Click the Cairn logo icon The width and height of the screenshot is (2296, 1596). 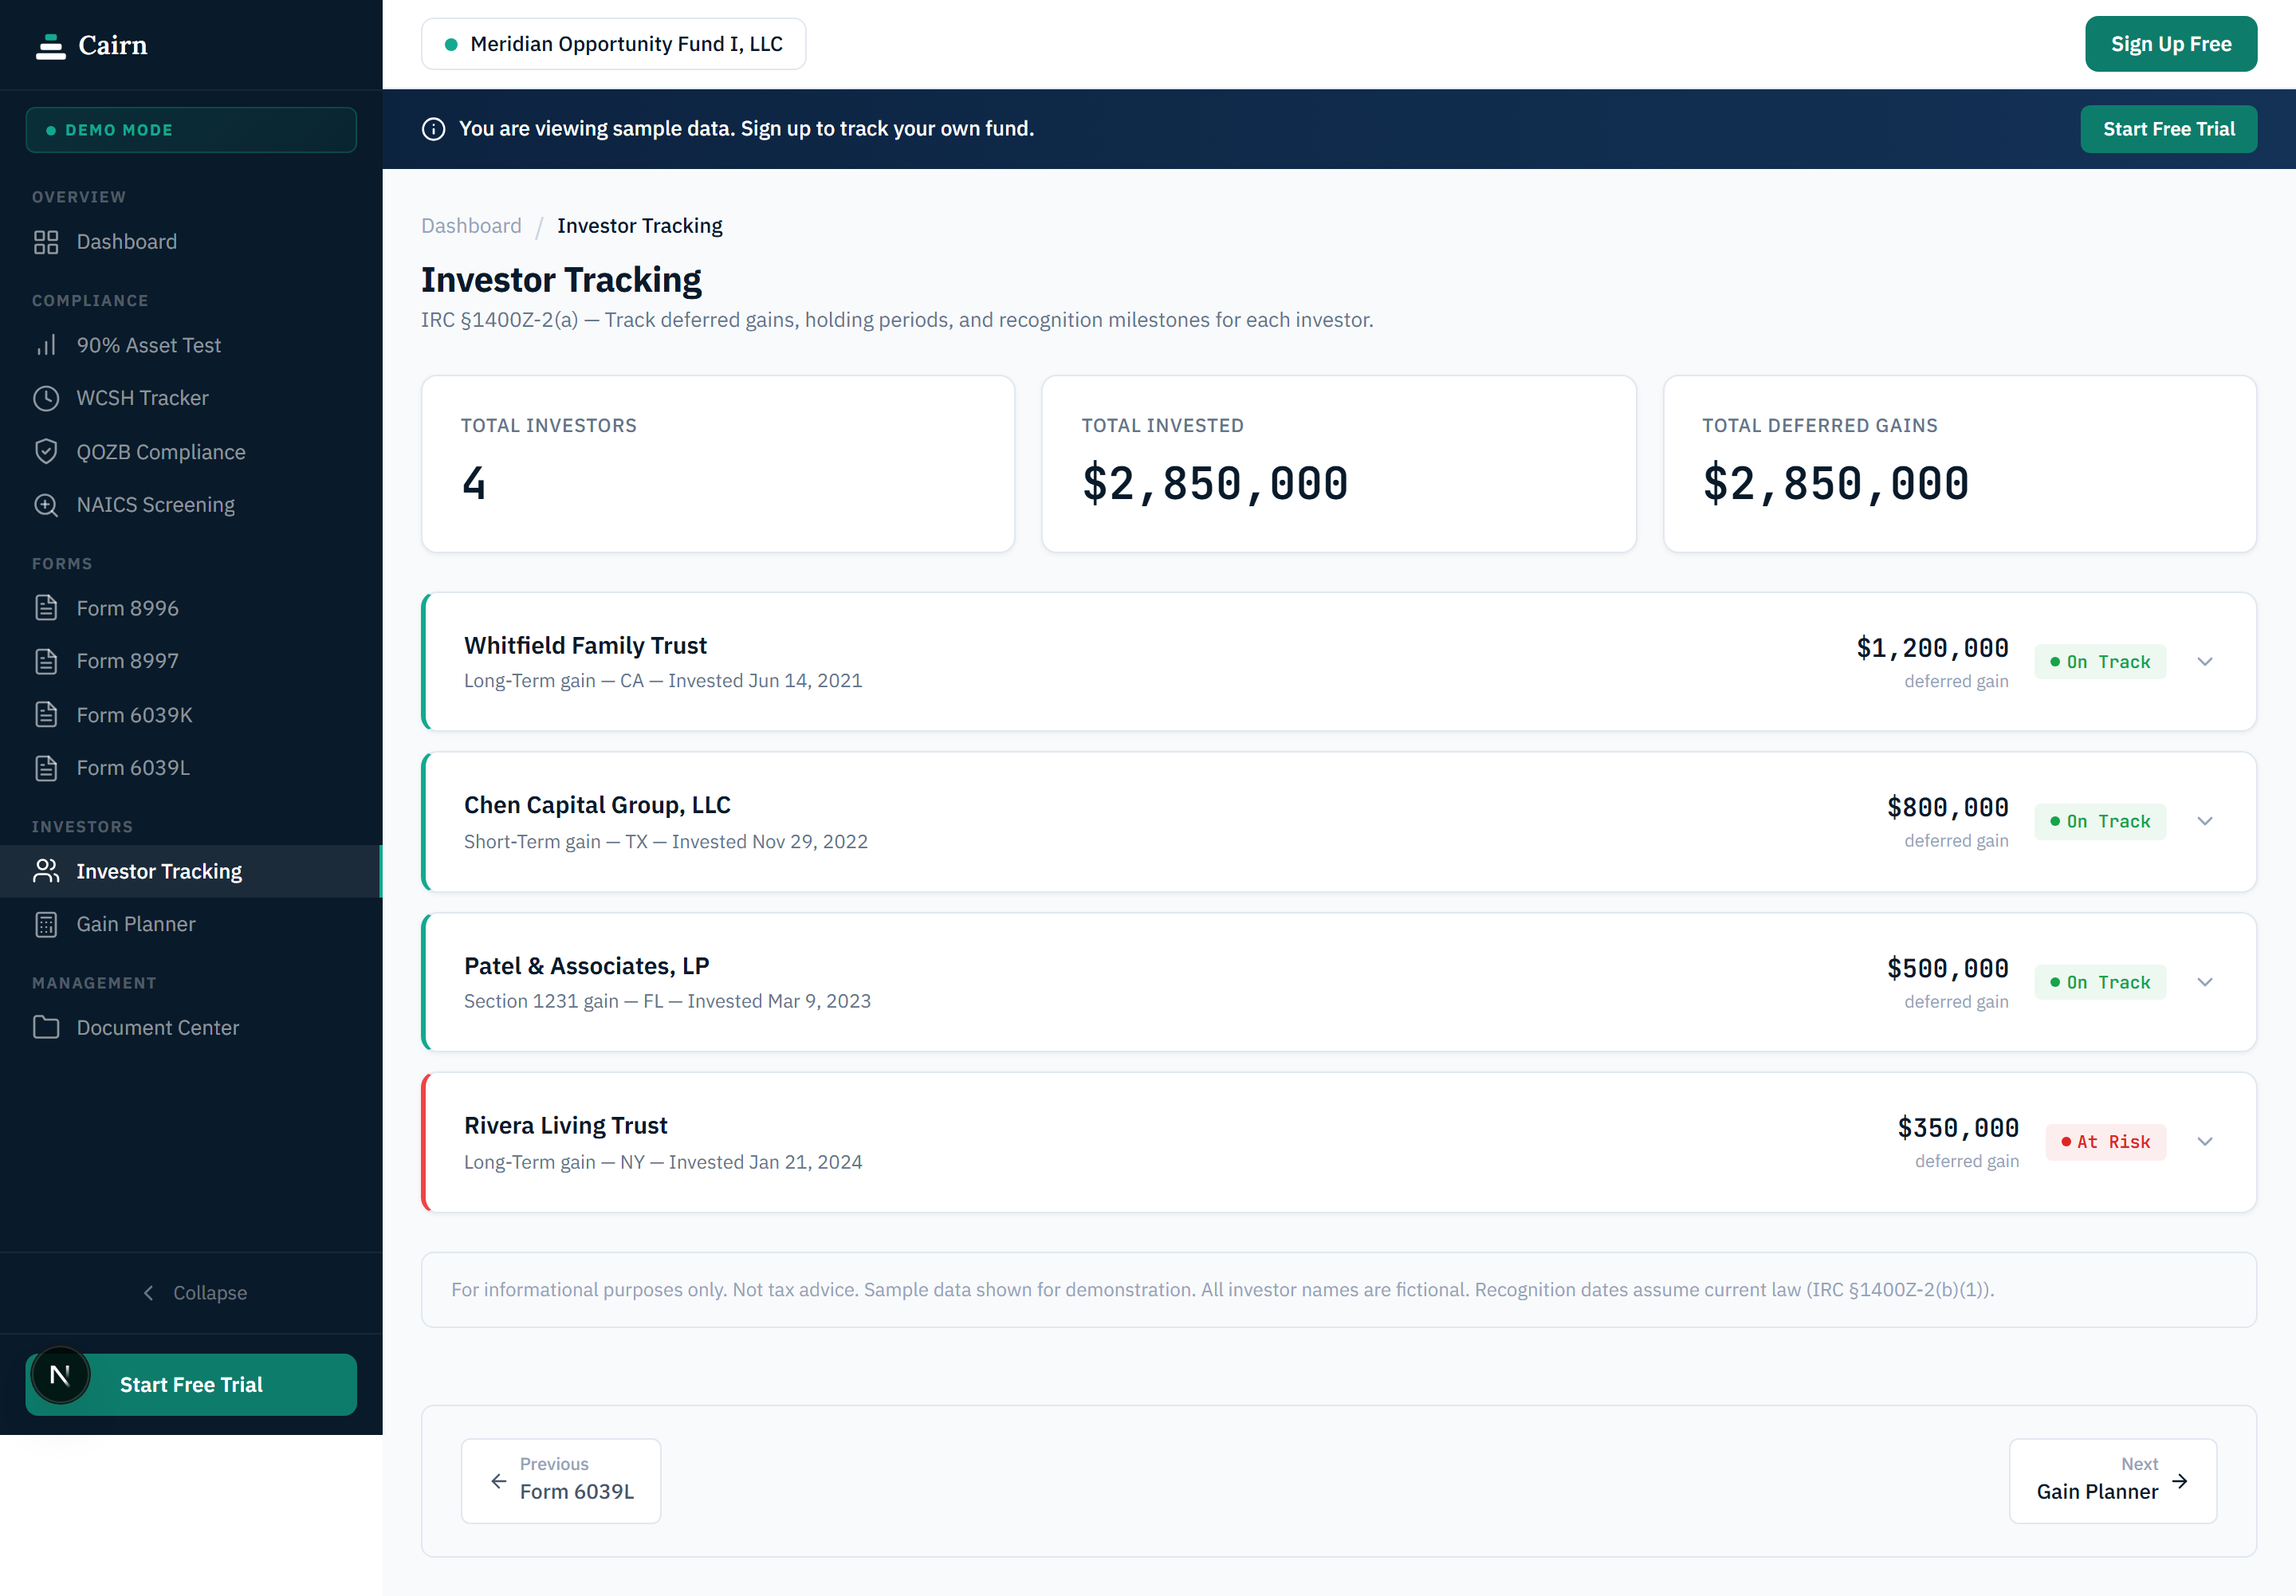pos(50,46)
